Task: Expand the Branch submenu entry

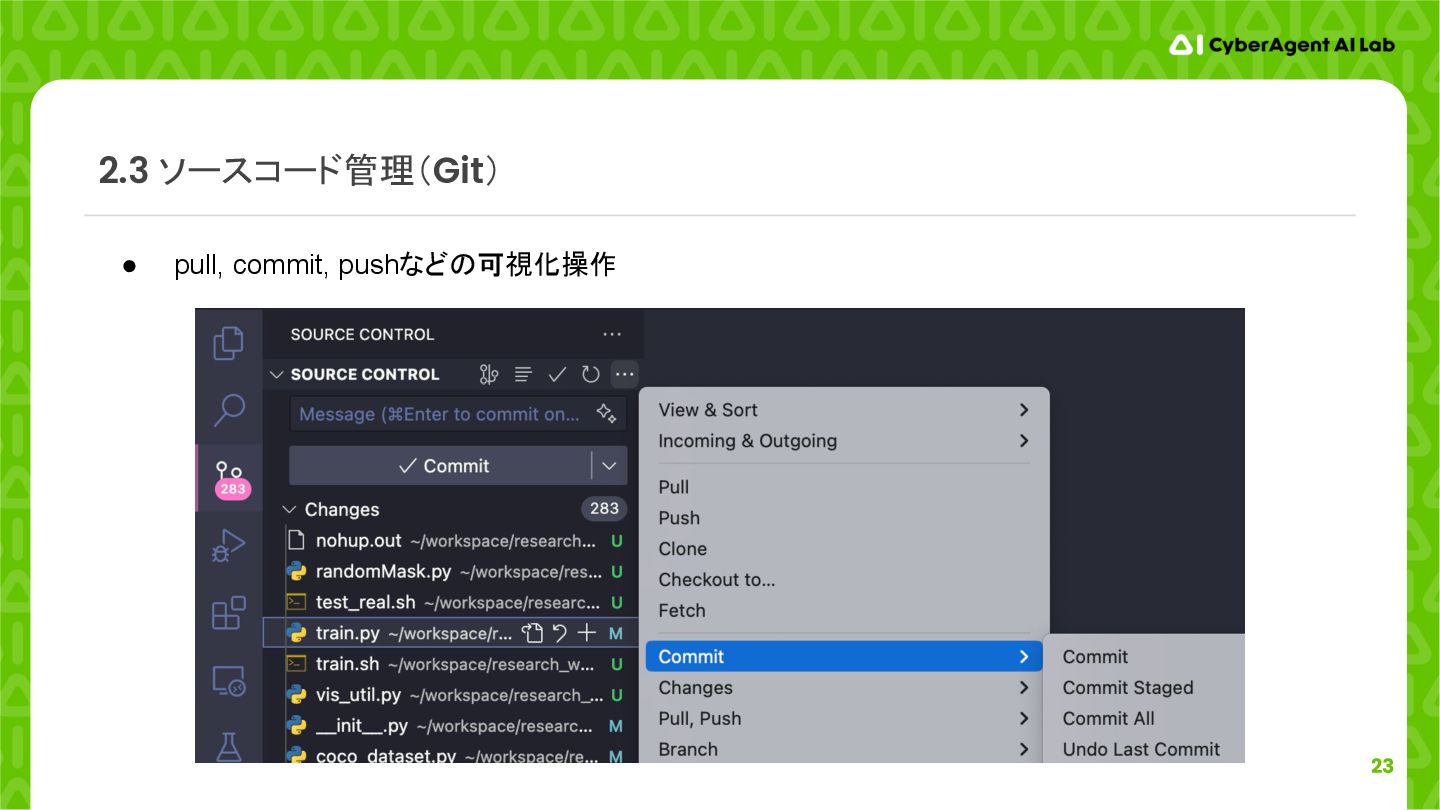Action: click(843, 750)
